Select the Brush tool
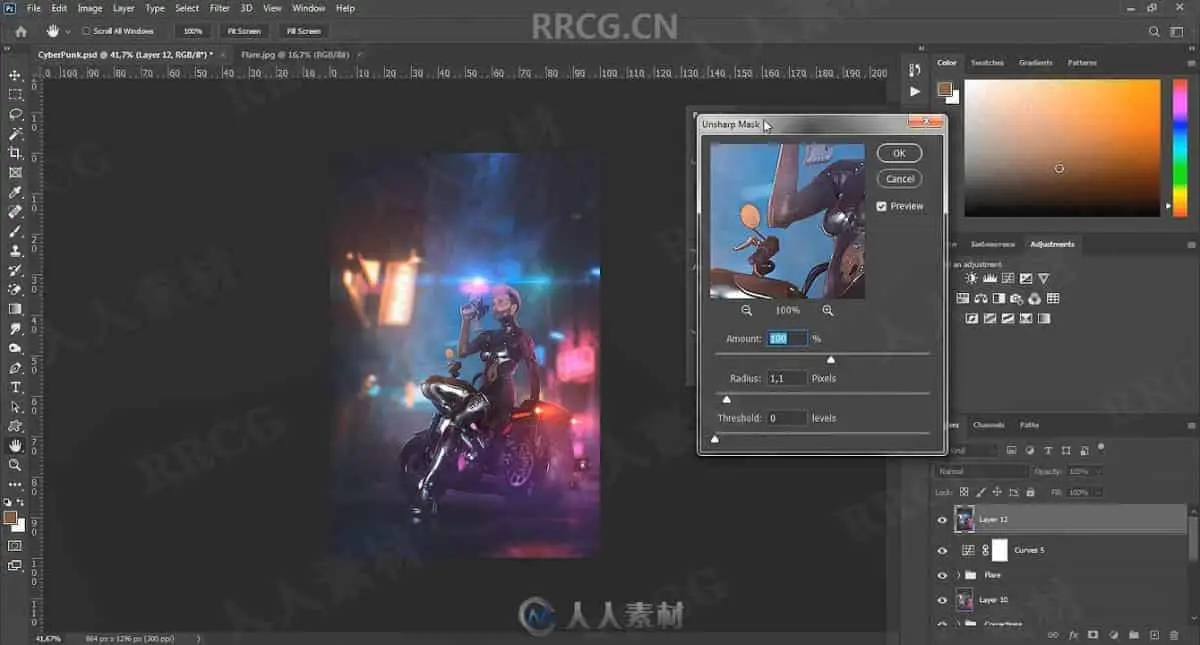This screenshot has width=1200, height=645. 15,231
